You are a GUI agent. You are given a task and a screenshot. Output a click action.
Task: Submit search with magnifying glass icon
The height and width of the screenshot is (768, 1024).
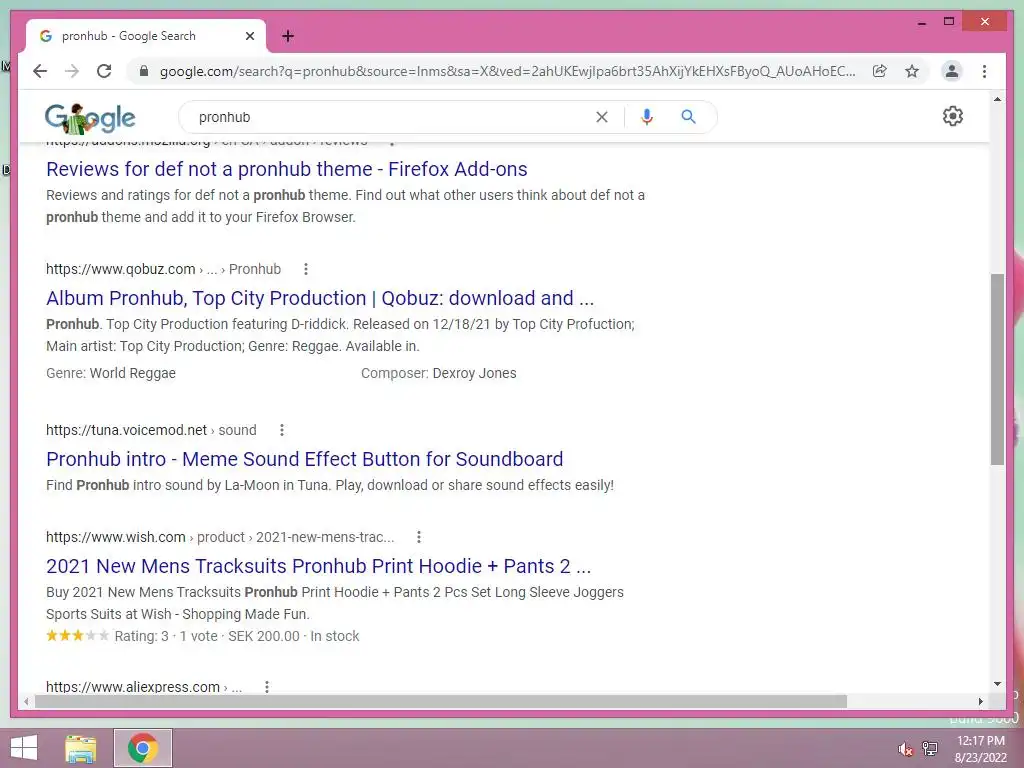pos(688,117)
